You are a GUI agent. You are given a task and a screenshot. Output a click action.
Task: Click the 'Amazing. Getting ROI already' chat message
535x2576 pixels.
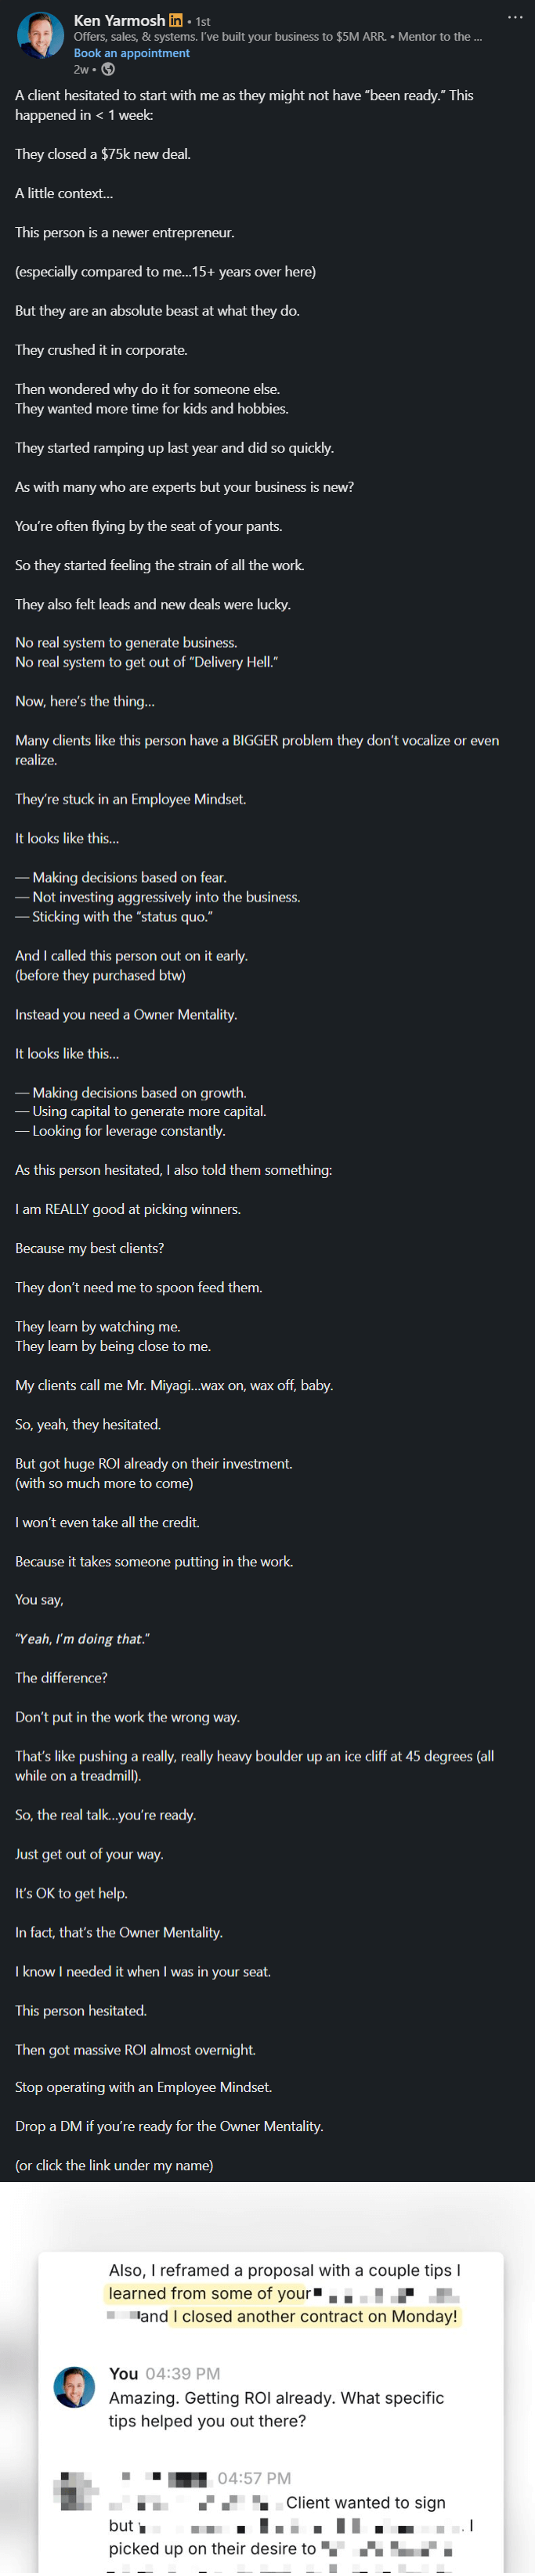point(276,2408)
